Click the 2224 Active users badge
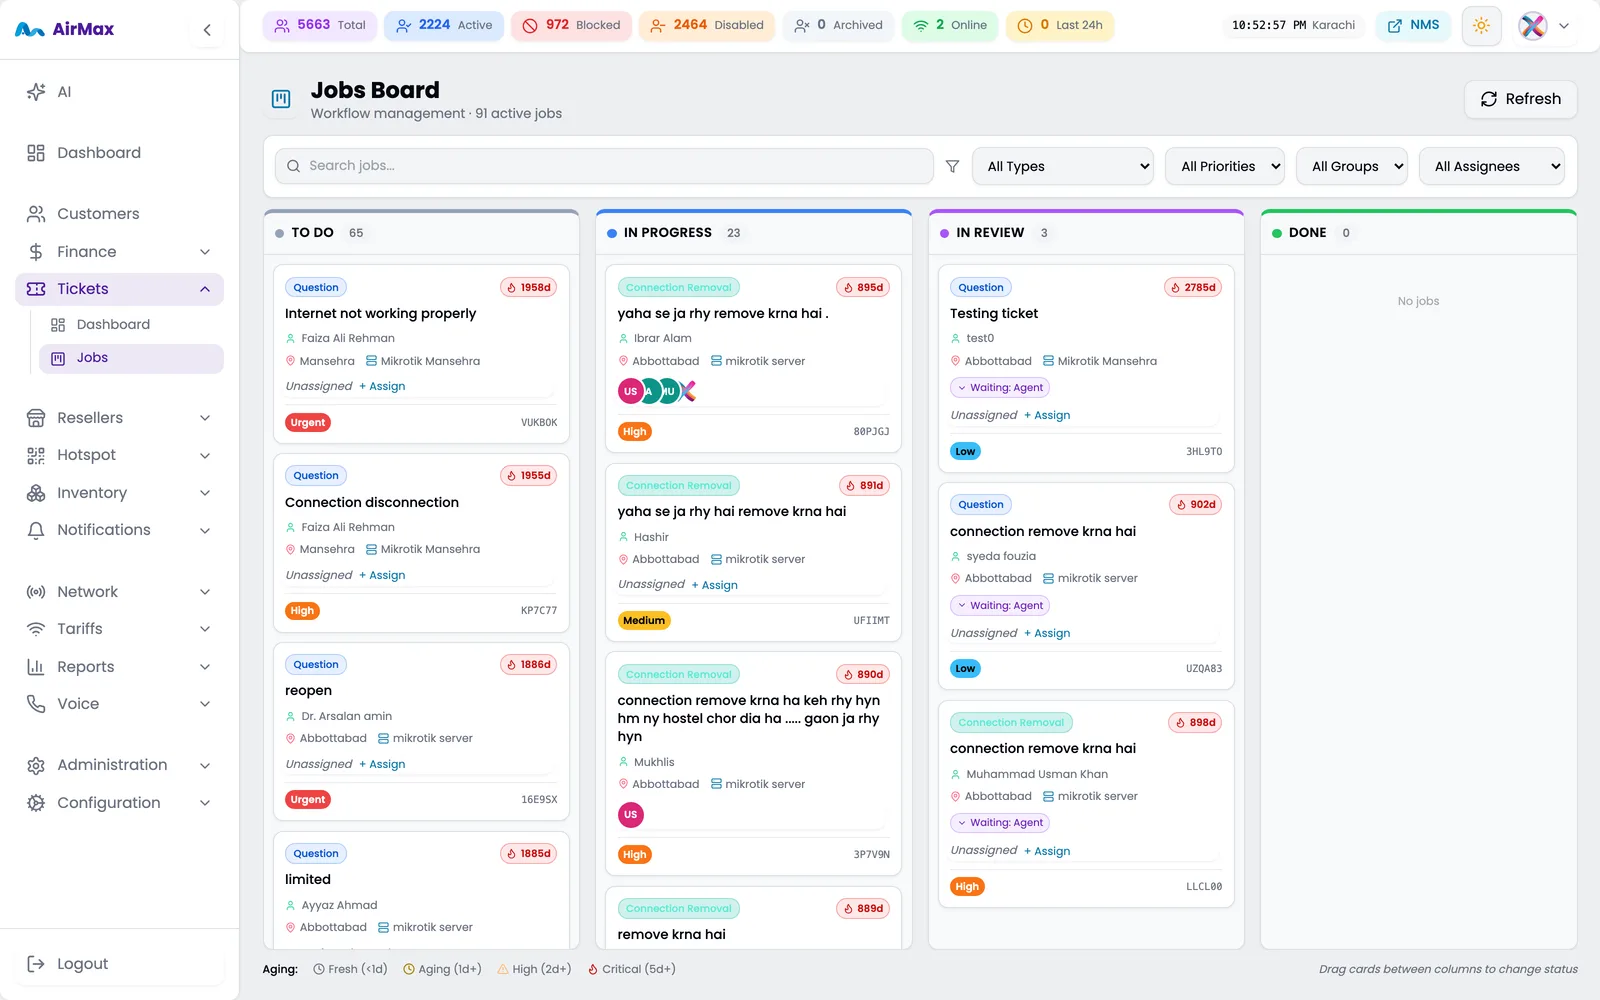 [444, 25]
